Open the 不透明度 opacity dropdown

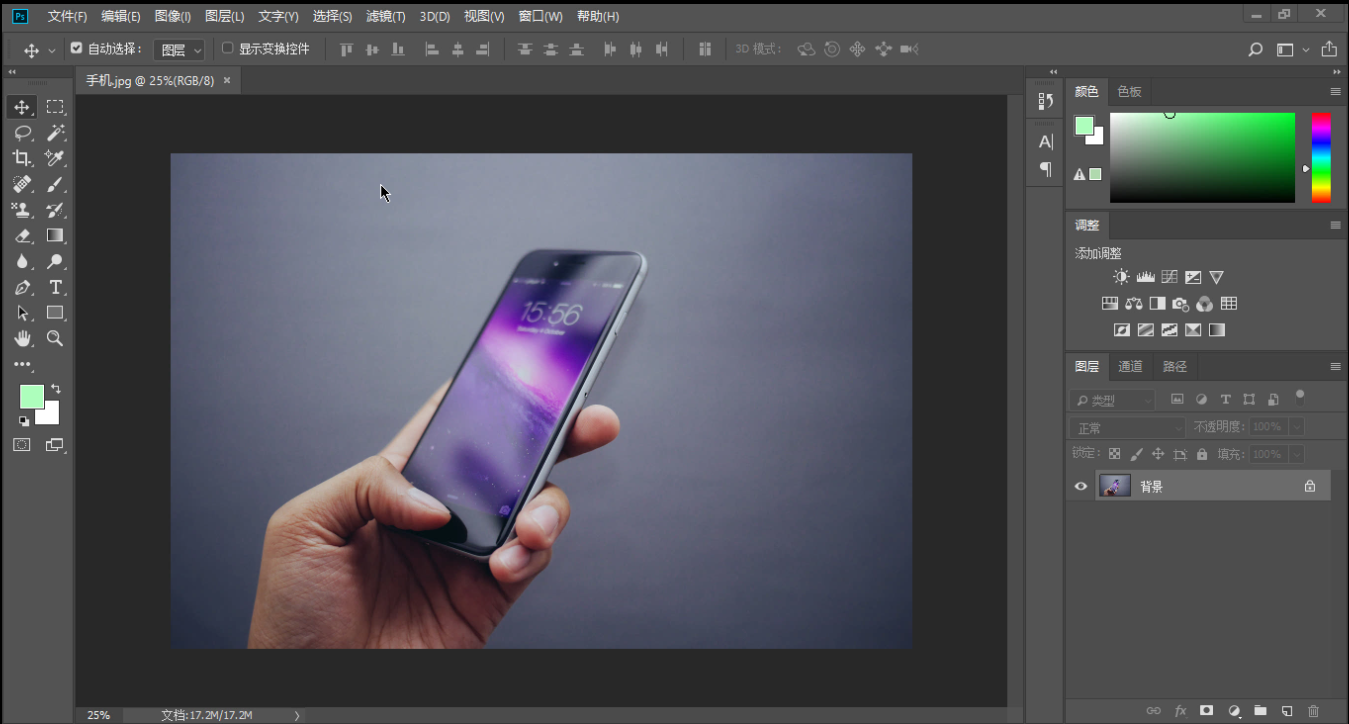(1296, 427)
